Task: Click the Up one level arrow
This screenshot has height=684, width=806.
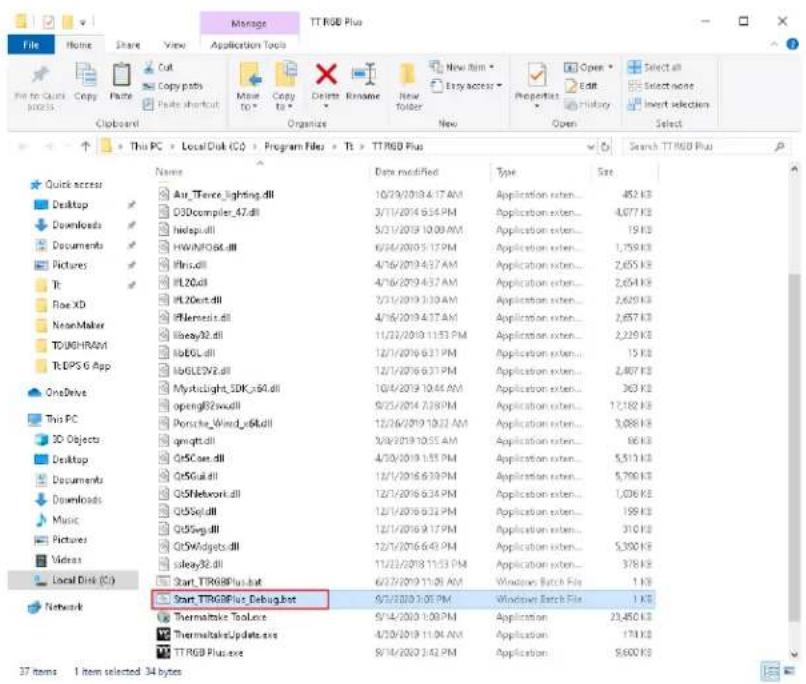Action: pyautogui.click(x=85, y=146)
